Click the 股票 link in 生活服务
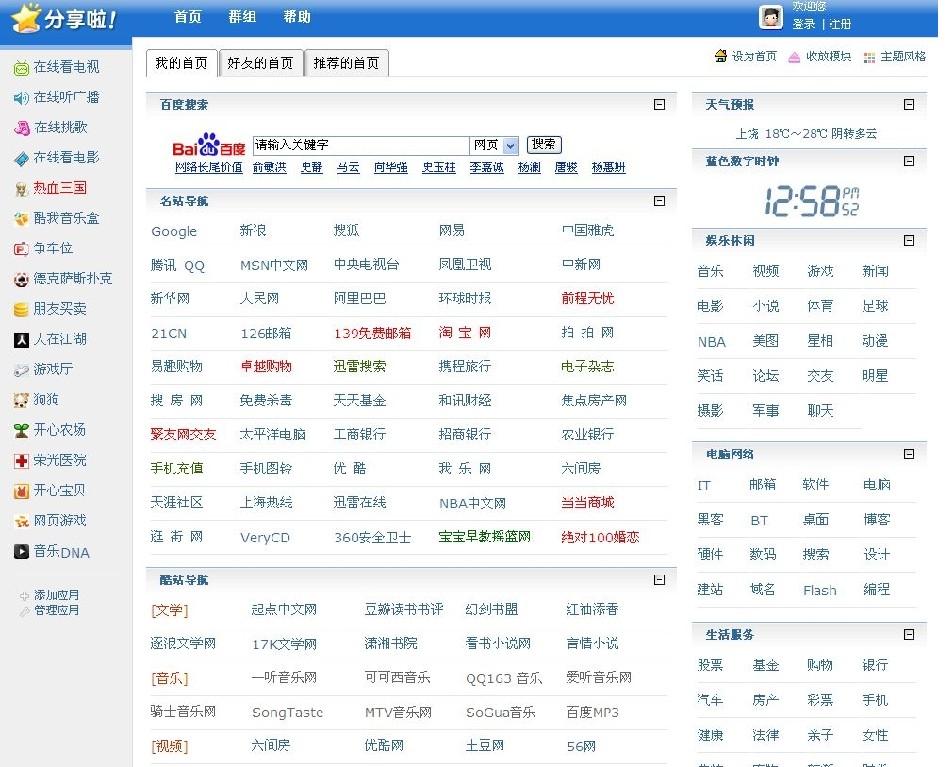 pos(710,665)
